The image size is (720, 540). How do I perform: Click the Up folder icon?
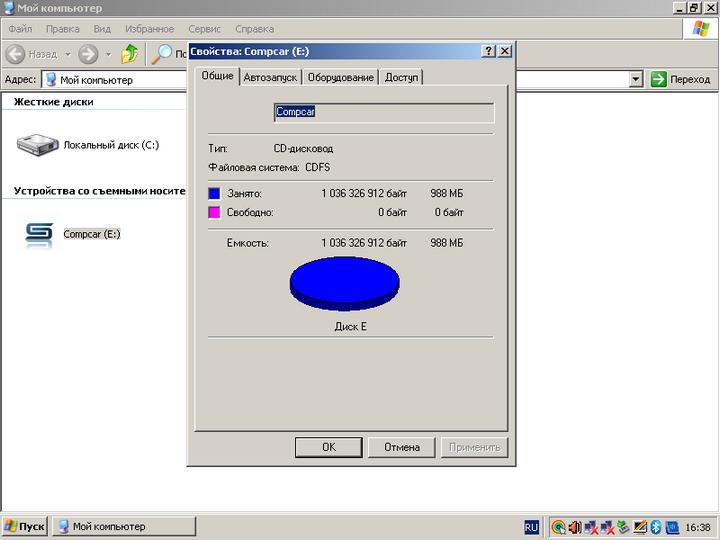pyautogui.click(x=130, y=54)
